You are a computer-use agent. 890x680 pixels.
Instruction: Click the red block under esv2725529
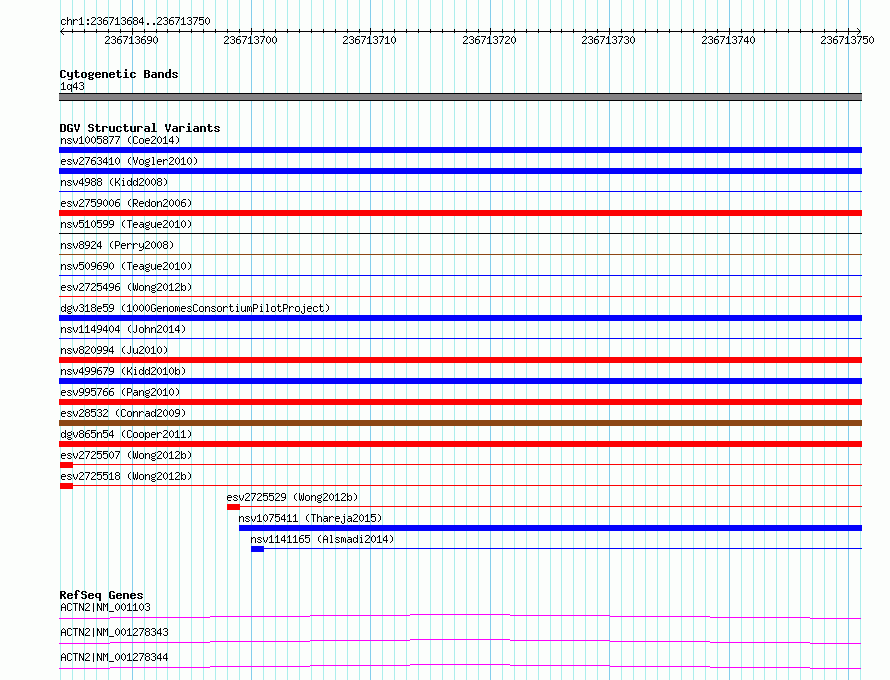tap(233, 507)
